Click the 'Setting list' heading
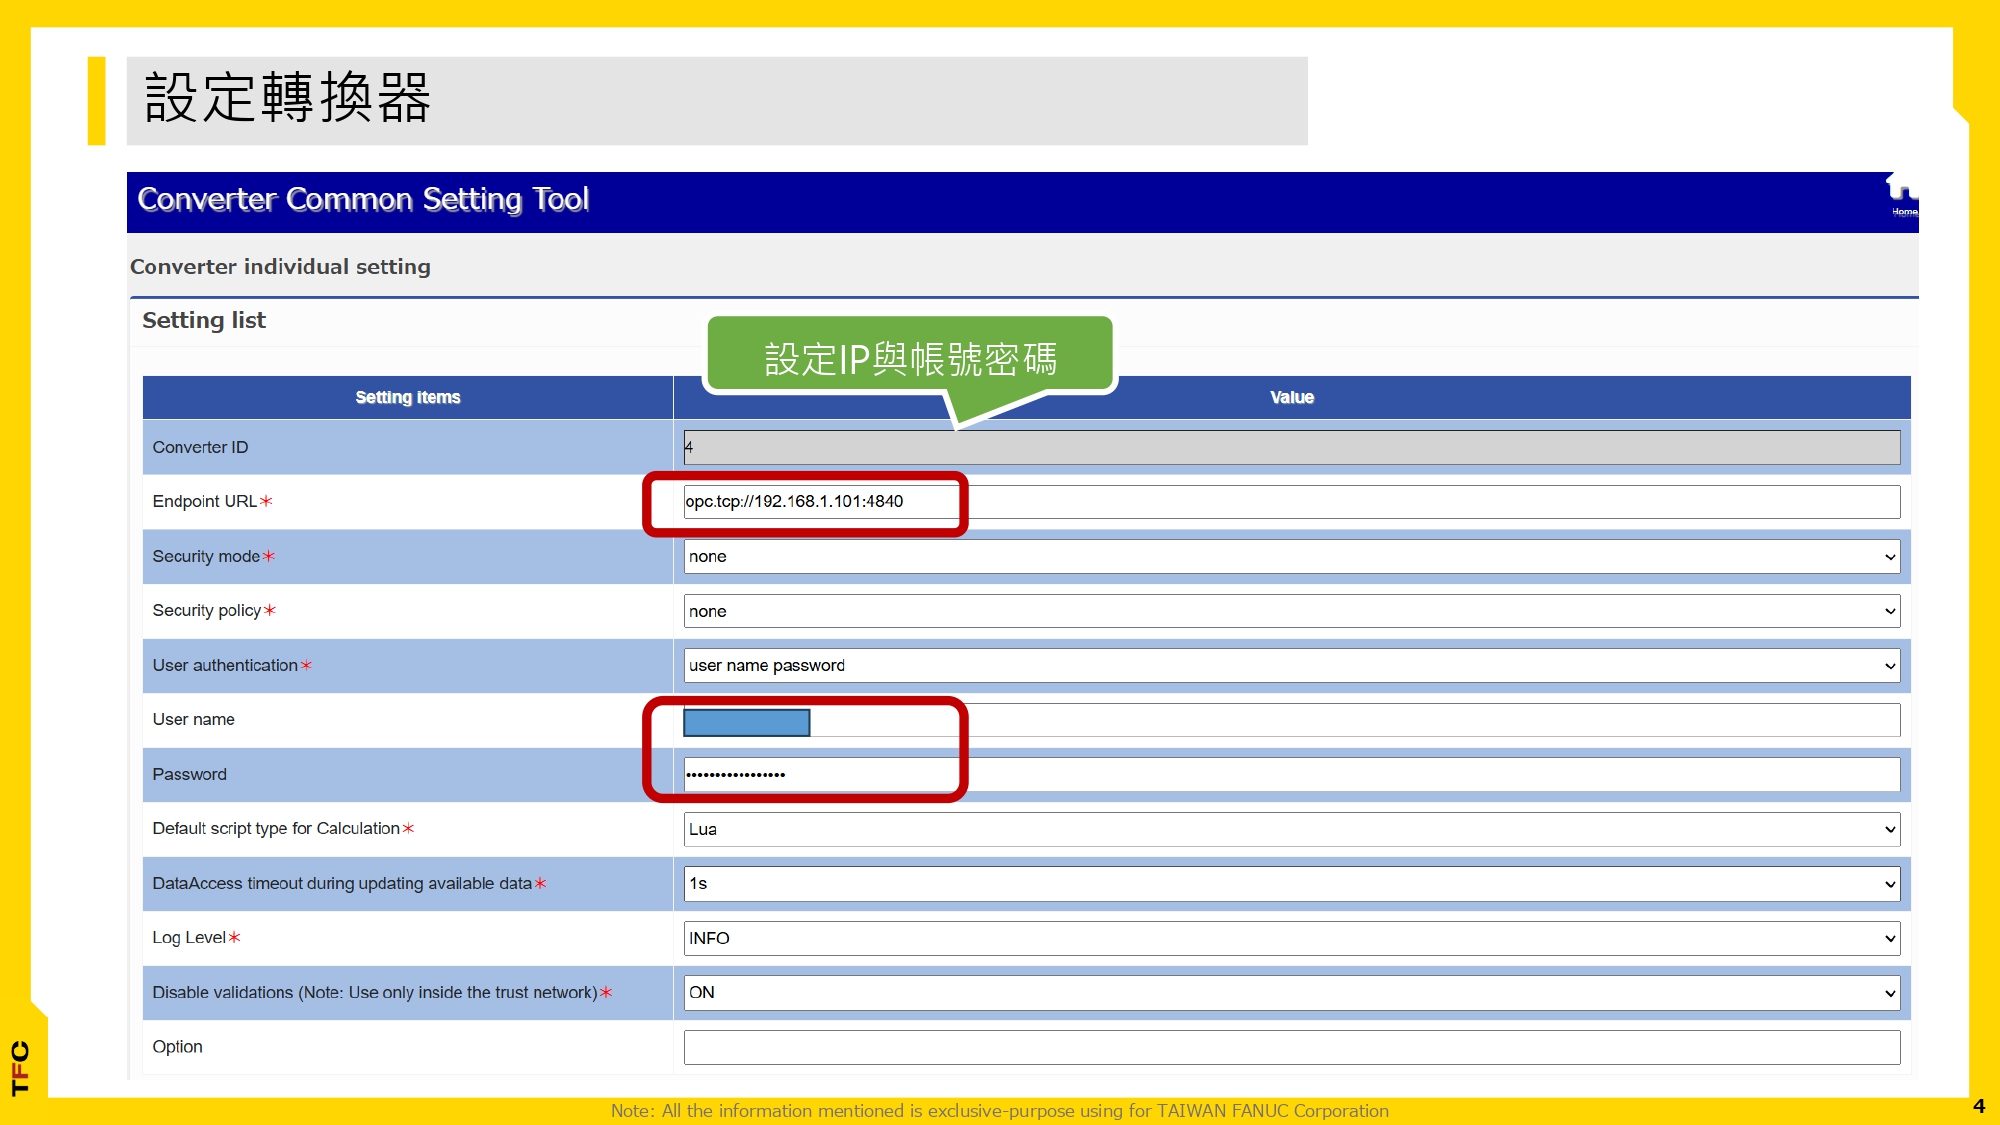Image resolution: width=2000 pixels, height=1125 pixels. click(x=204, y=320)
